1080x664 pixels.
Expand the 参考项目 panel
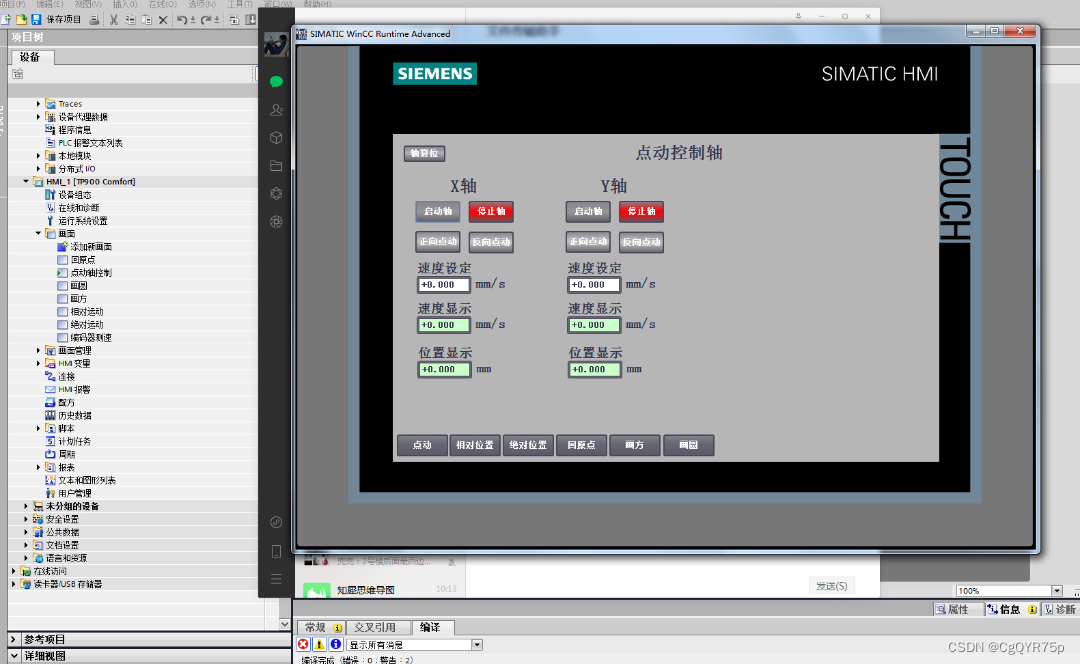(14, 639)
